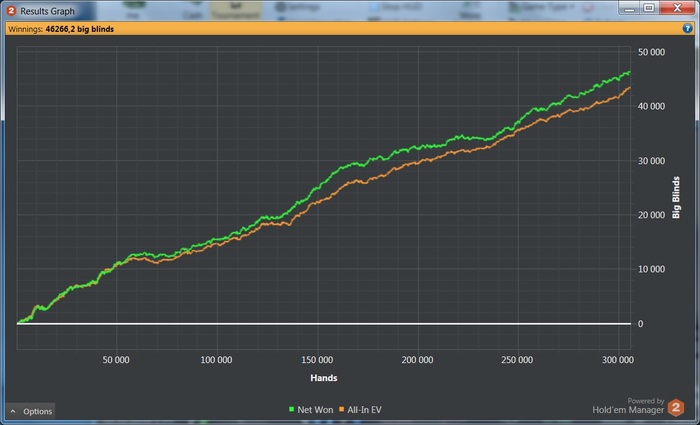Screen dimensions: 700x425
Task: Click the 300 000 hands axis label
Action: 617,360
